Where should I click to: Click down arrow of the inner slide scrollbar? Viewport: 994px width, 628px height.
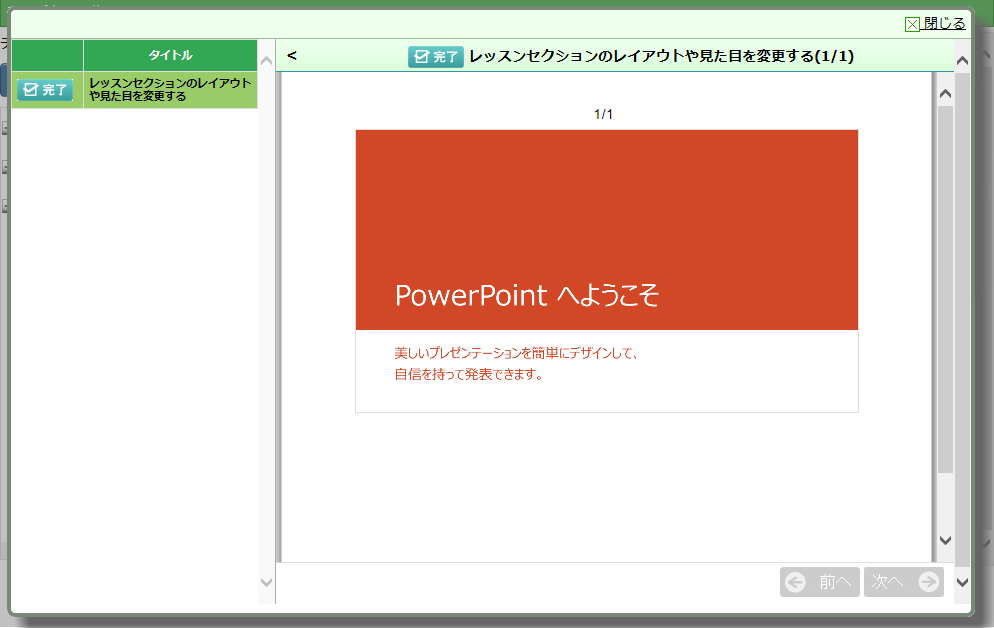[x=945, y=541]
